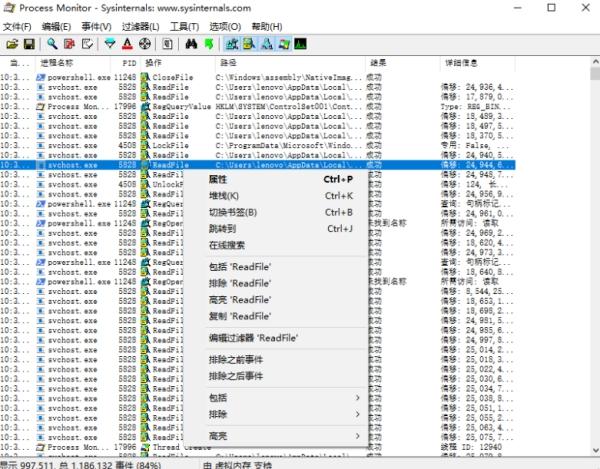Open the 事件(V) menu
The width and height of the screenshot is (600, 469).
(x=96, y=27)
